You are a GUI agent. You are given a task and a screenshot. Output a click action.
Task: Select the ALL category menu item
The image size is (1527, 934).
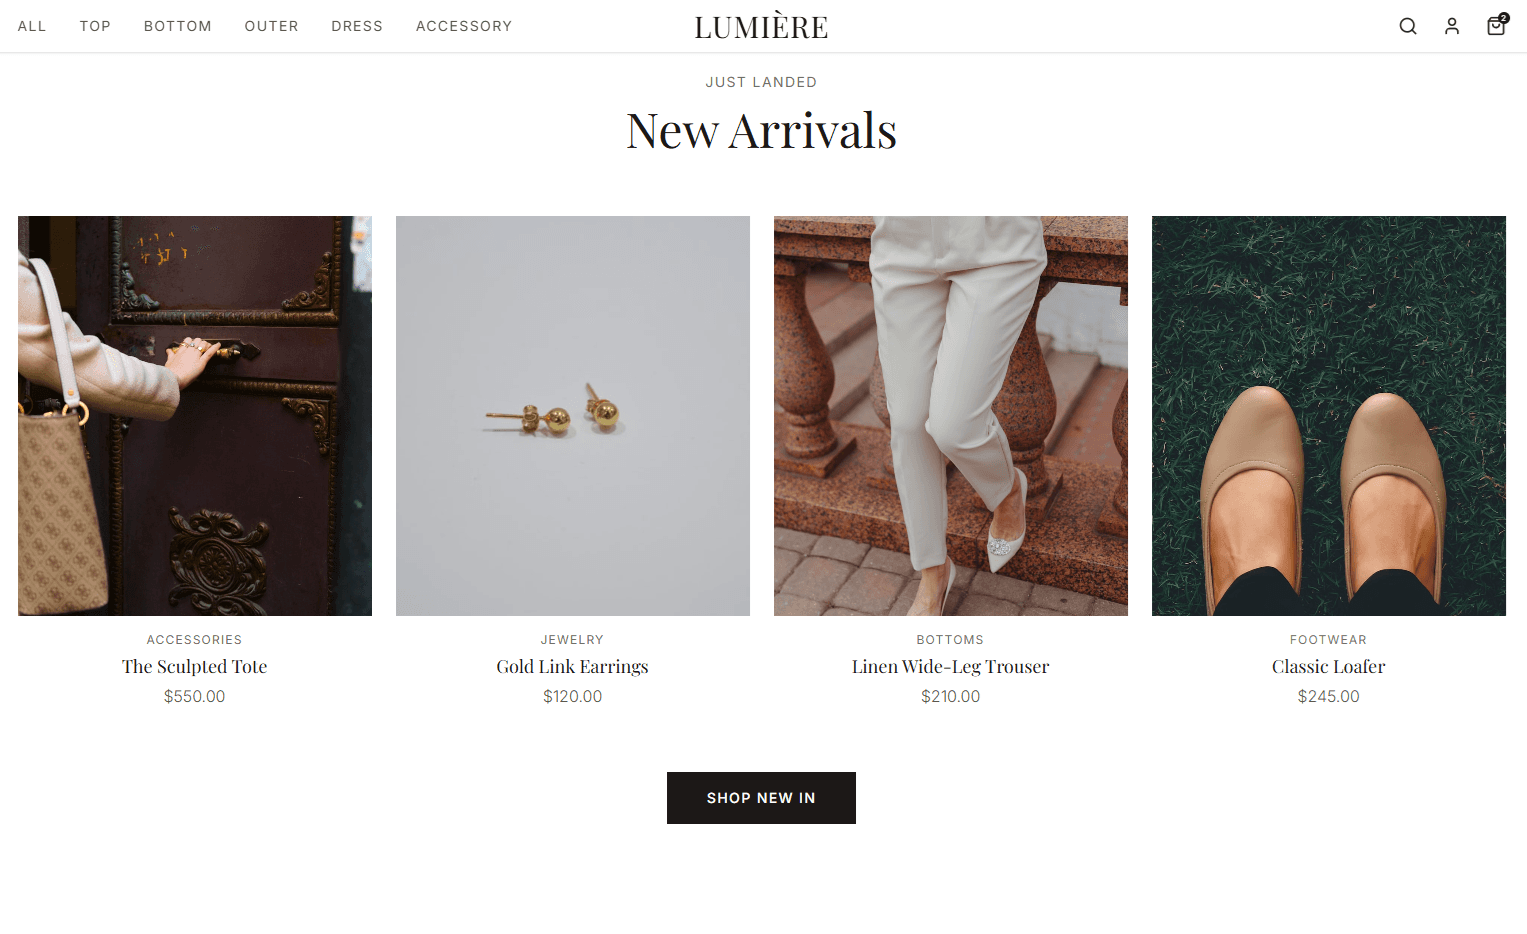tap(32, 26)
